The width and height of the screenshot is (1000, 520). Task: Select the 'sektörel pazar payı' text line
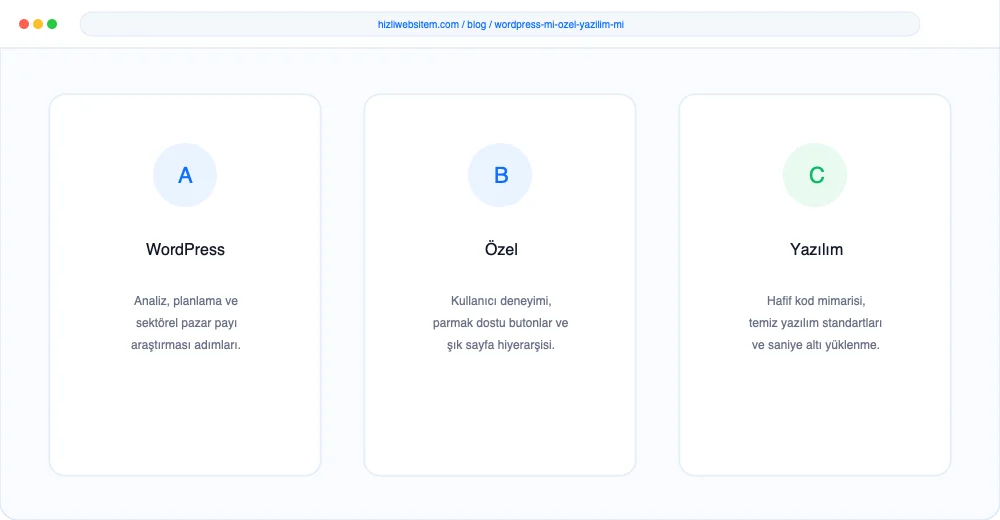point(186,323)
